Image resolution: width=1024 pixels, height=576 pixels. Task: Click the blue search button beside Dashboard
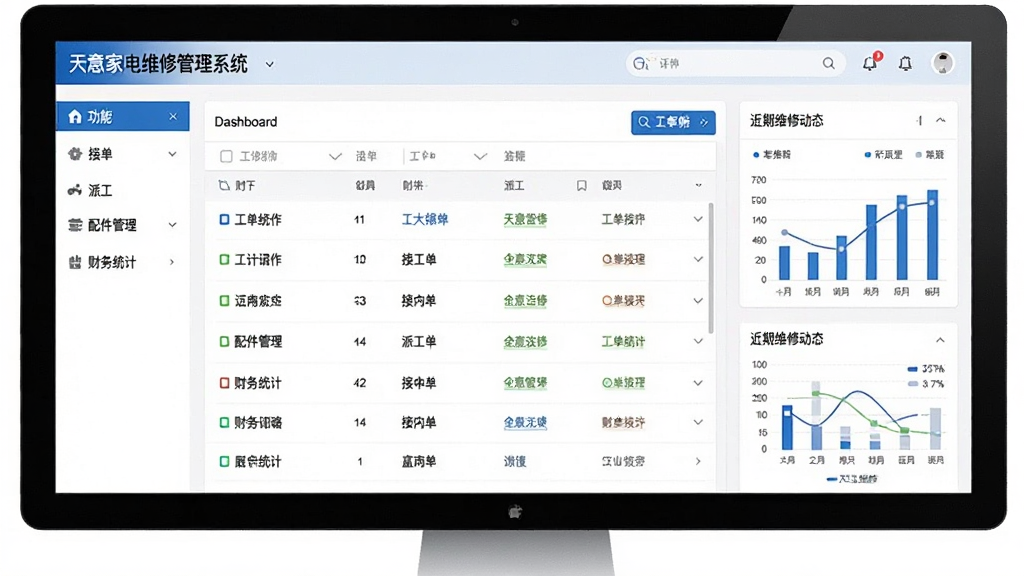(673, 122)
